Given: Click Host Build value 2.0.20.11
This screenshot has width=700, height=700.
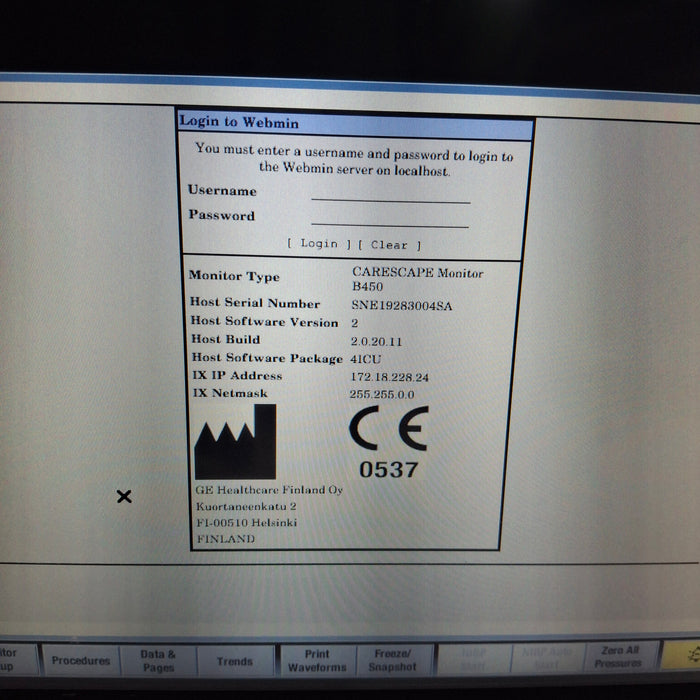Looking at the screenshot, I should (x=376, y=342).
